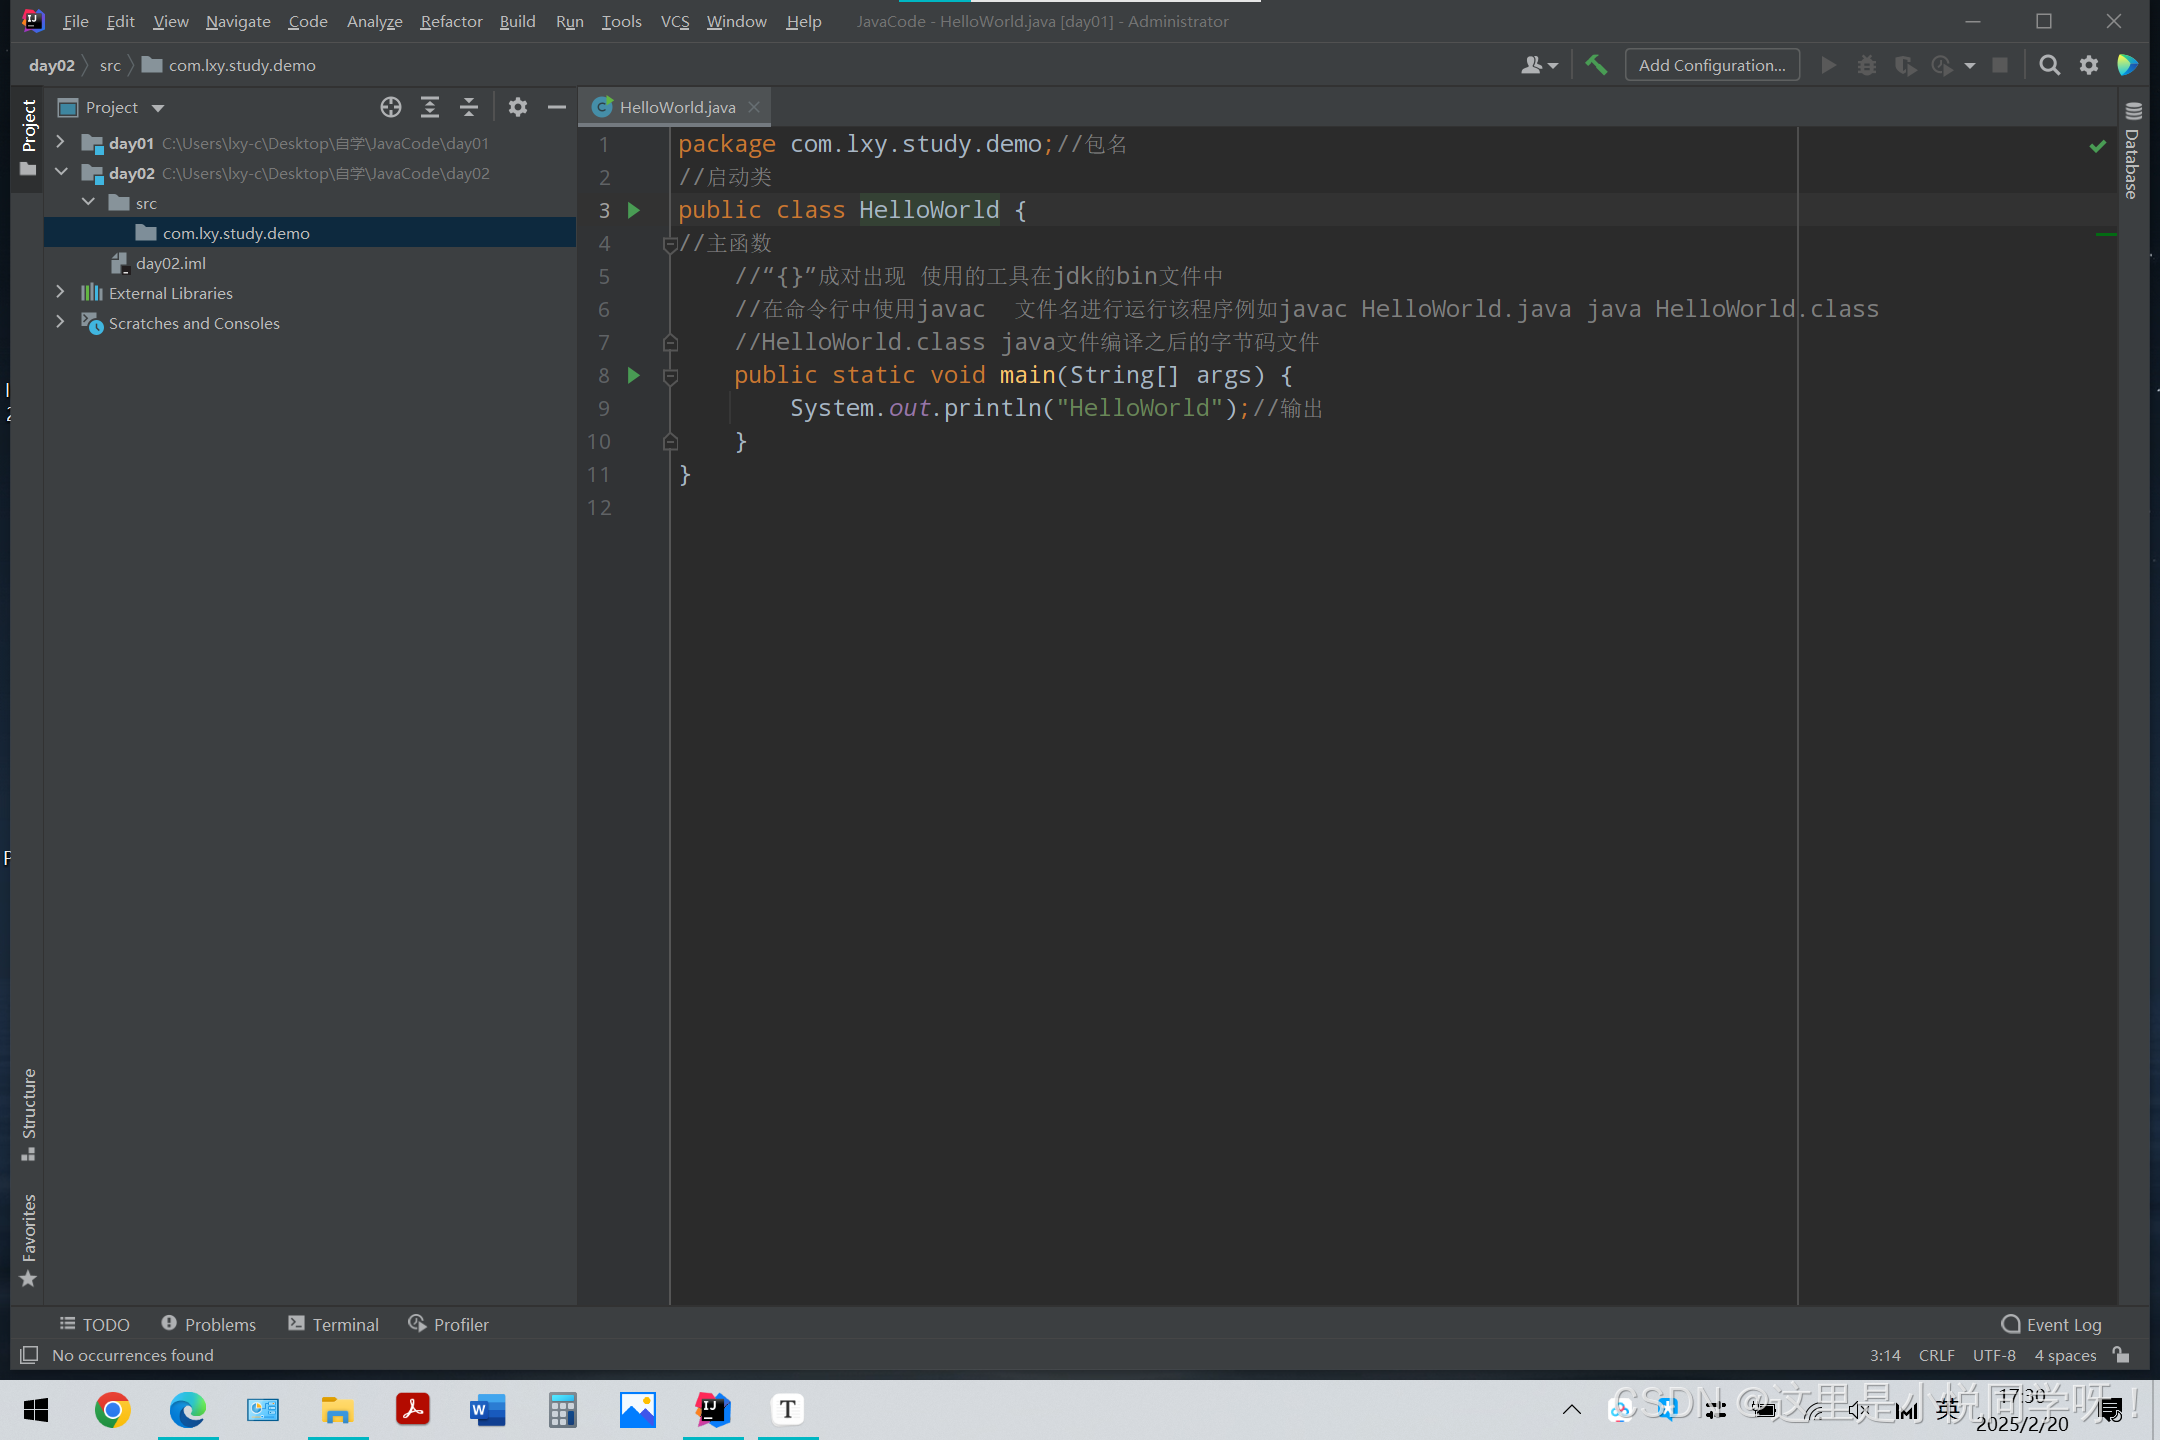Click the Add Configuration button
This screenshot has width=2160, height=1440.
1711,65
